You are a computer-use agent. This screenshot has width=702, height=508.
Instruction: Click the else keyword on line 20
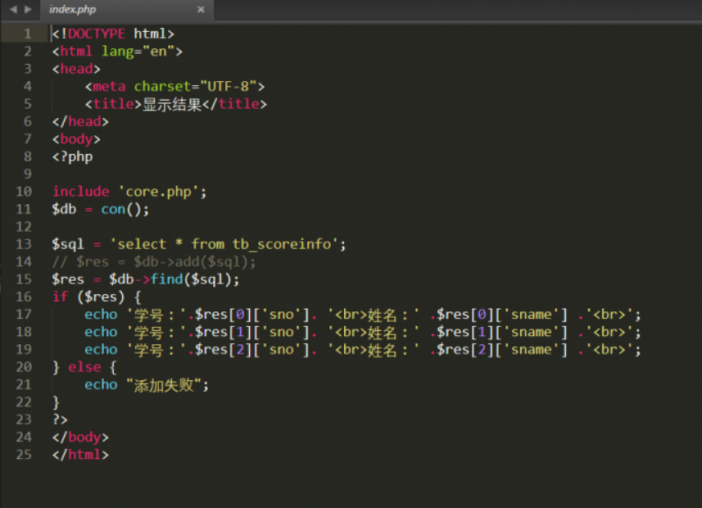(x=84, y=367)
